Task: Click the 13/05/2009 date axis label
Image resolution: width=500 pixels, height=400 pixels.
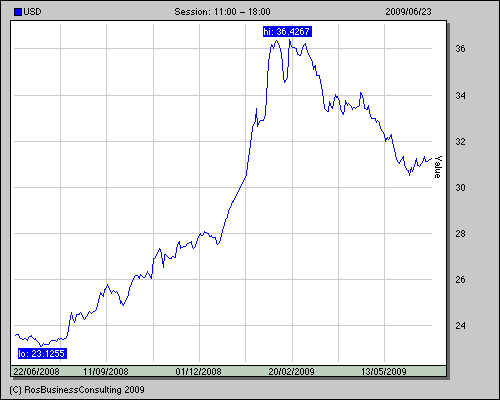Action: tap(384, 371)
